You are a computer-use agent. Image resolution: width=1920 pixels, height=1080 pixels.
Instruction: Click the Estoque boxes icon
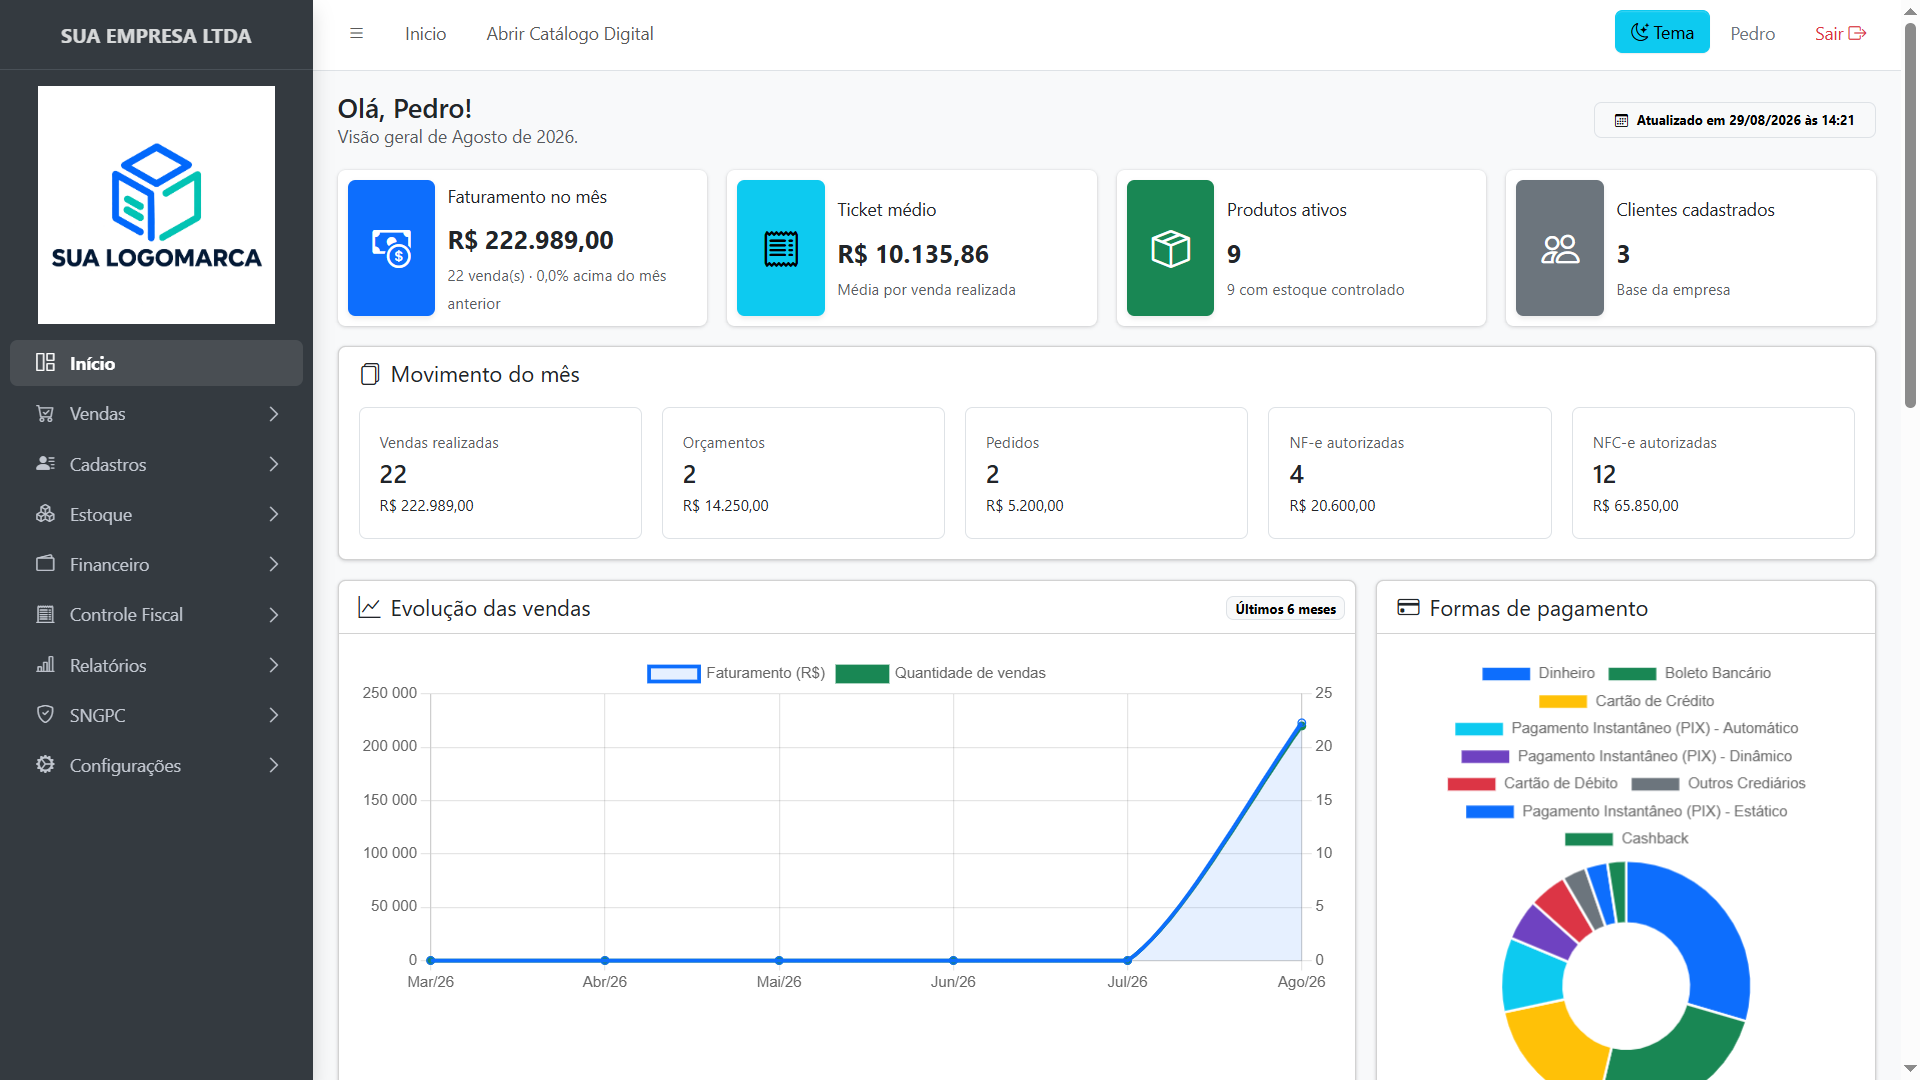[x=45, y=513]
